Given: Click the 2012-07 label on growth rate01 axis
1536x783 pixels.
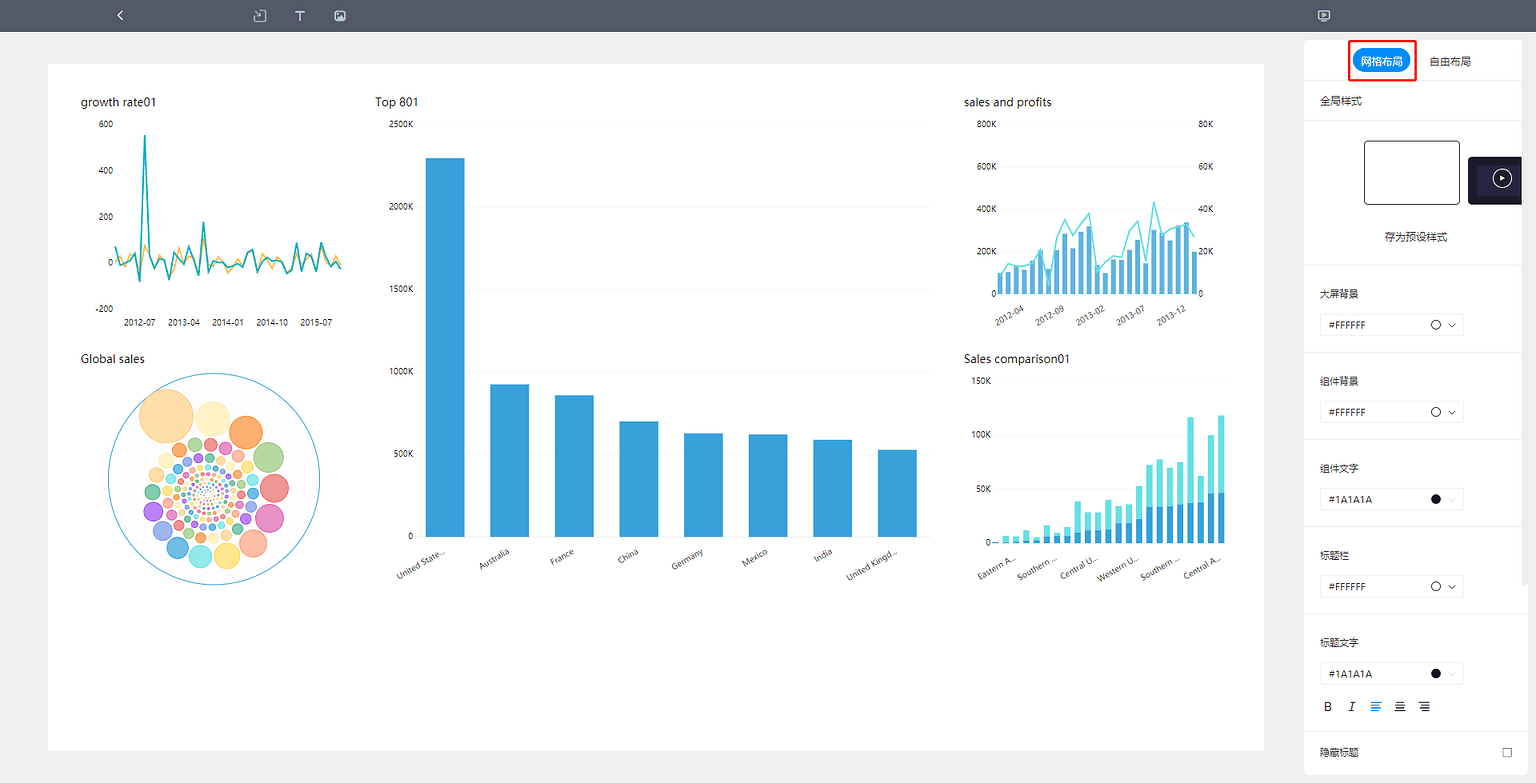Looking at the screenshot, I should 140,323.
